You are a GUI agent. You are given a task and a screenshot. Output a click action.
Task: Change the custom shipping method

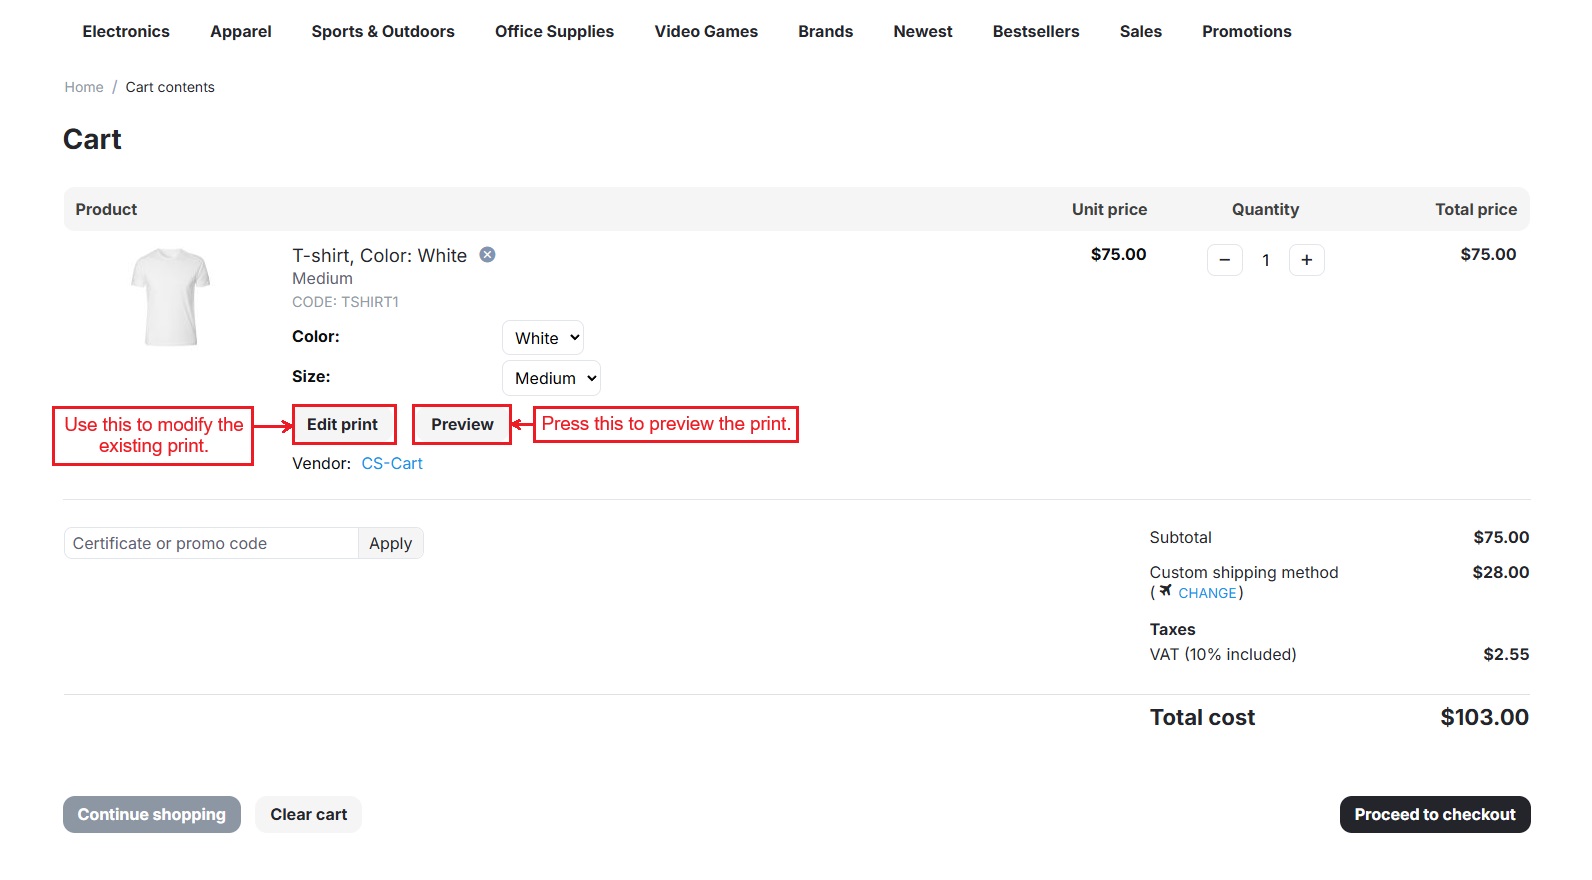tap(1206, 593)
